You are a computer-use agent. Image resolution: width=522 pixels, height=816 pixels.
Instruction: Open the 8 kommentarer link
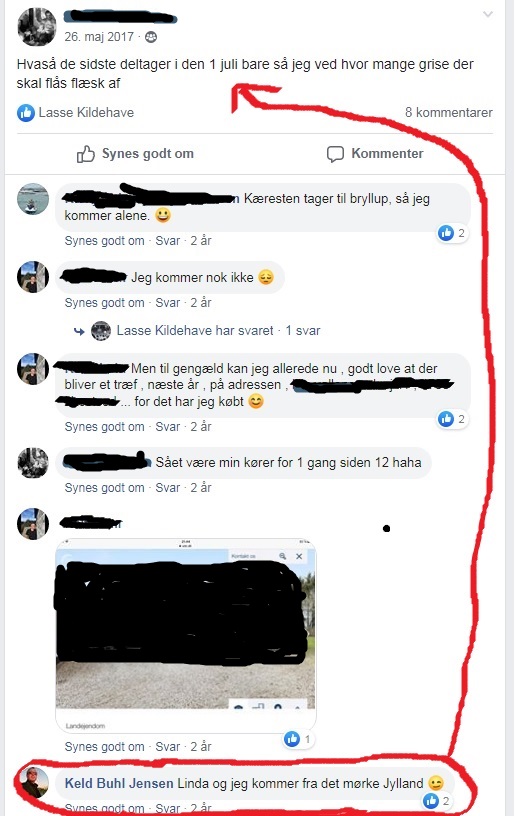click(449, 112)
